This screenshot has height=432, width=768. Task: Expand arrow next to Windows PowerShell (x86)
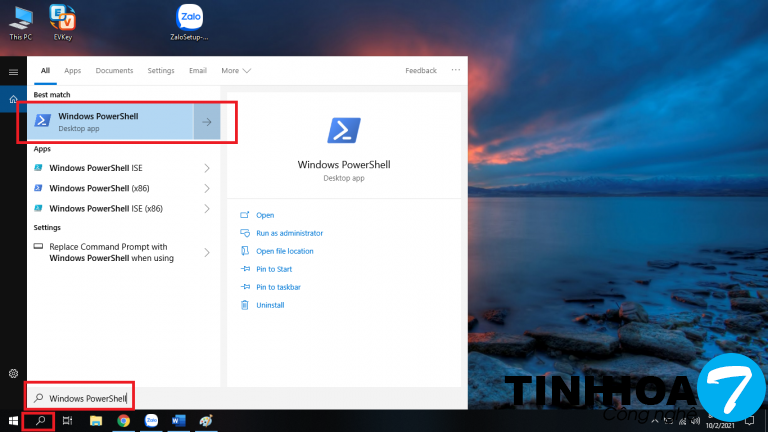(x=207, y=188)
